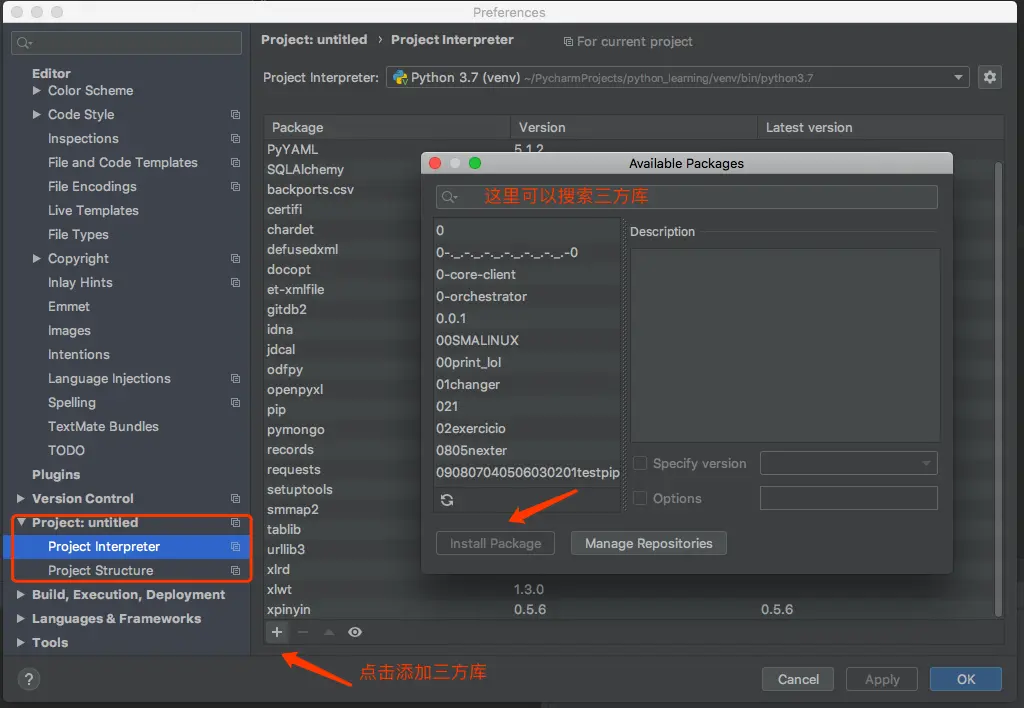Click project-level icon beside Inspections
1024x708 pixels.
(x=235, y=138)
